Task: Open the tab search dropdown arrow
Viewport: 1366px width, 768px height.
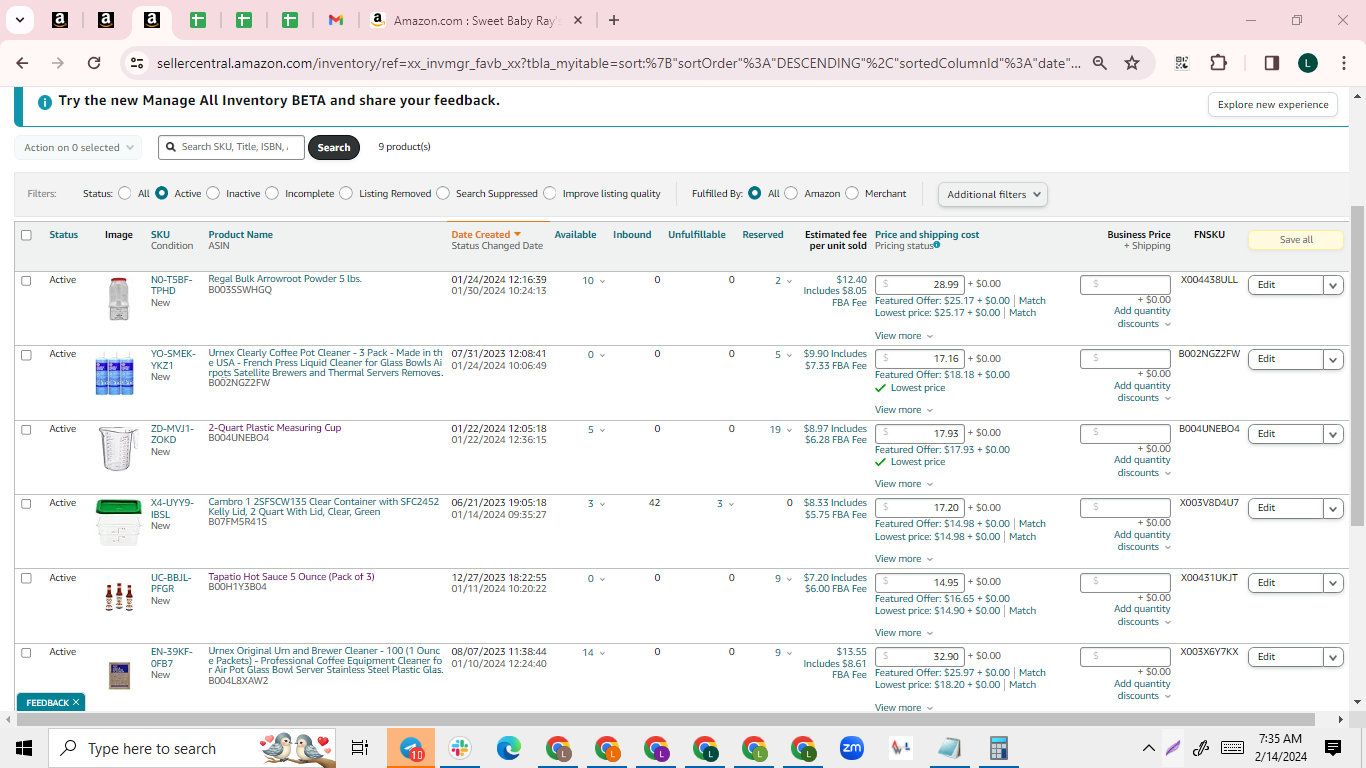Action: [x=19, y=20]
